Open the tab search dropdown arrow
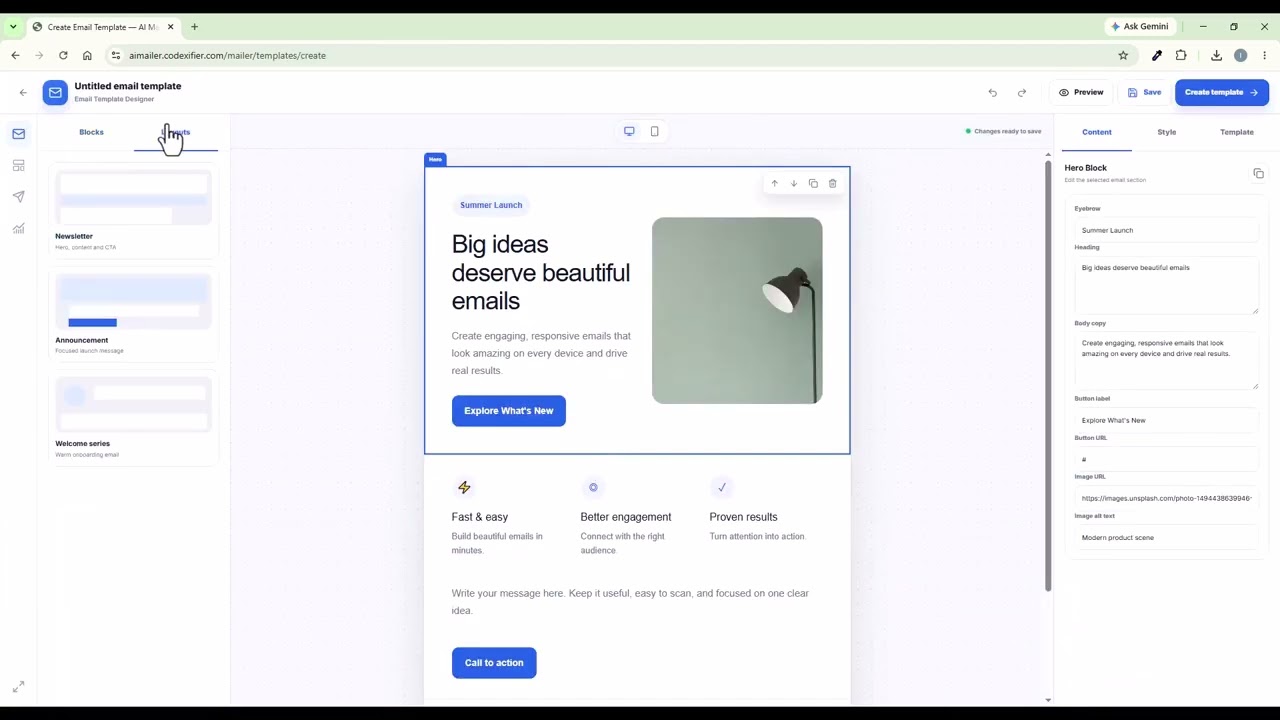This screenshot has width=1280, height=720. [13, 27]
